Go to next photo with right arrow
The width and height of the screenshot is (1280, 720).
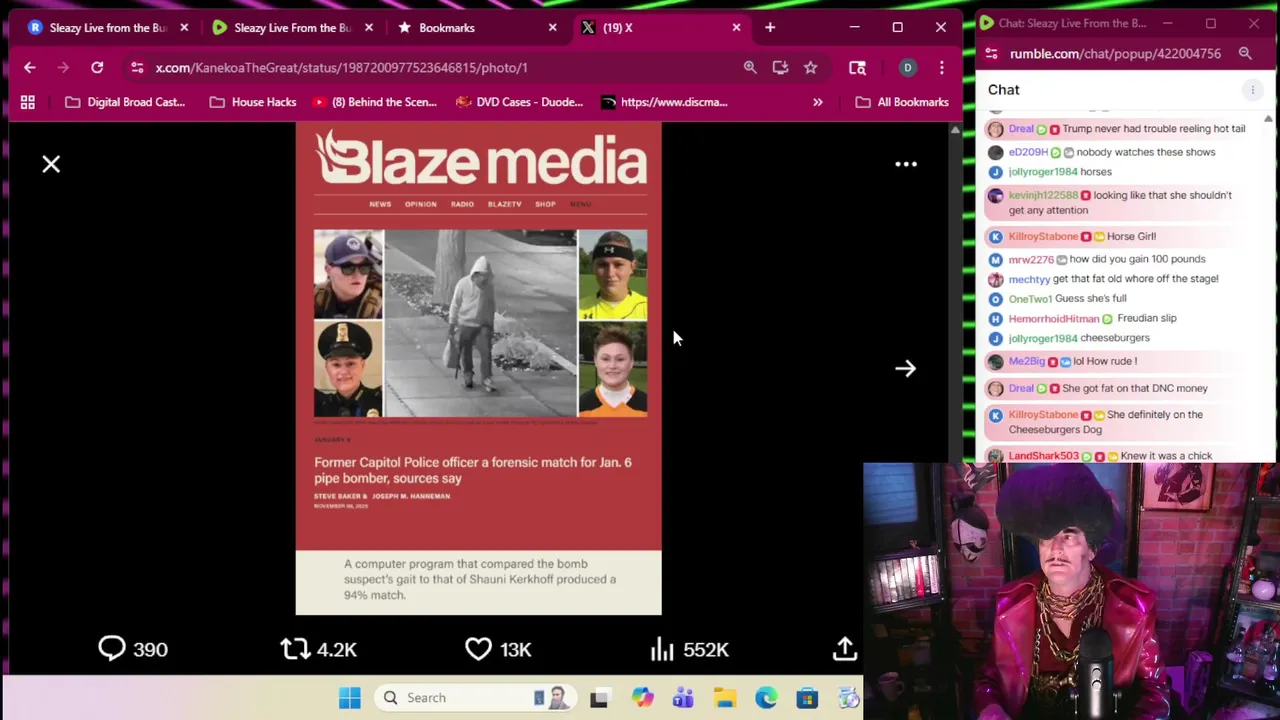click(x=905, y=368)
